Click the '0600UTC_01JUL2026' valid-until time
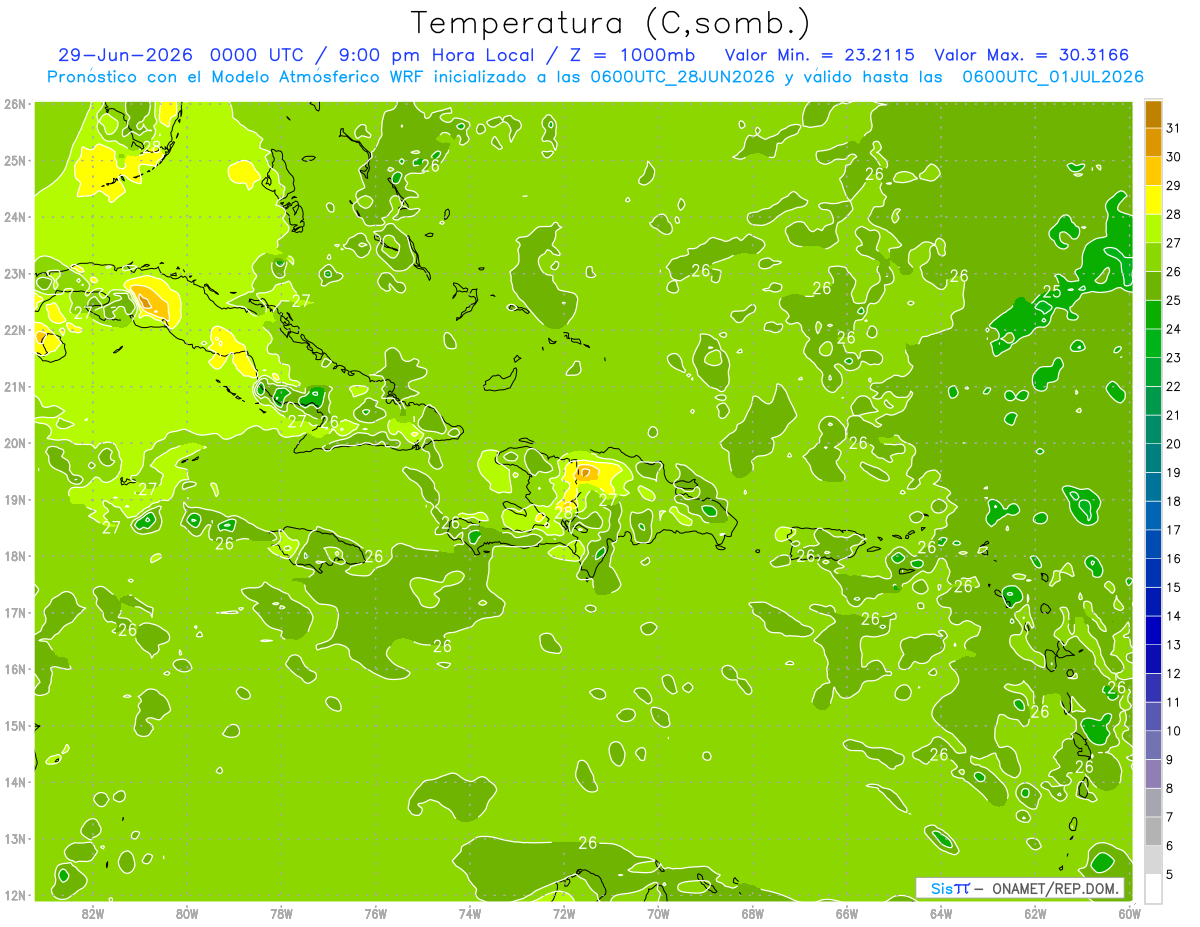1200x927 pixels. click(1053, 77)
